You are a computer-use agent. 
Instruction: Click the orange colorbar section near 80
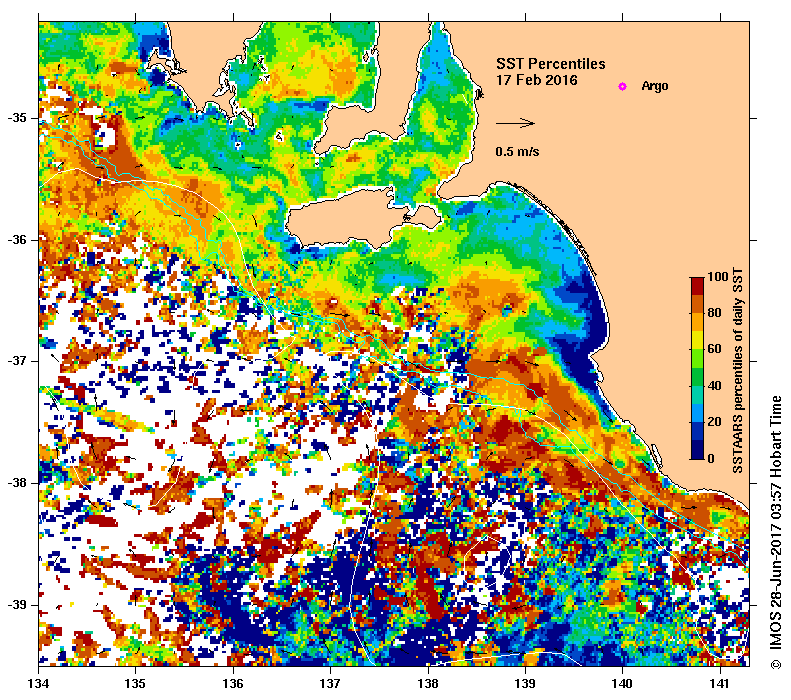[x=697, y=313]
